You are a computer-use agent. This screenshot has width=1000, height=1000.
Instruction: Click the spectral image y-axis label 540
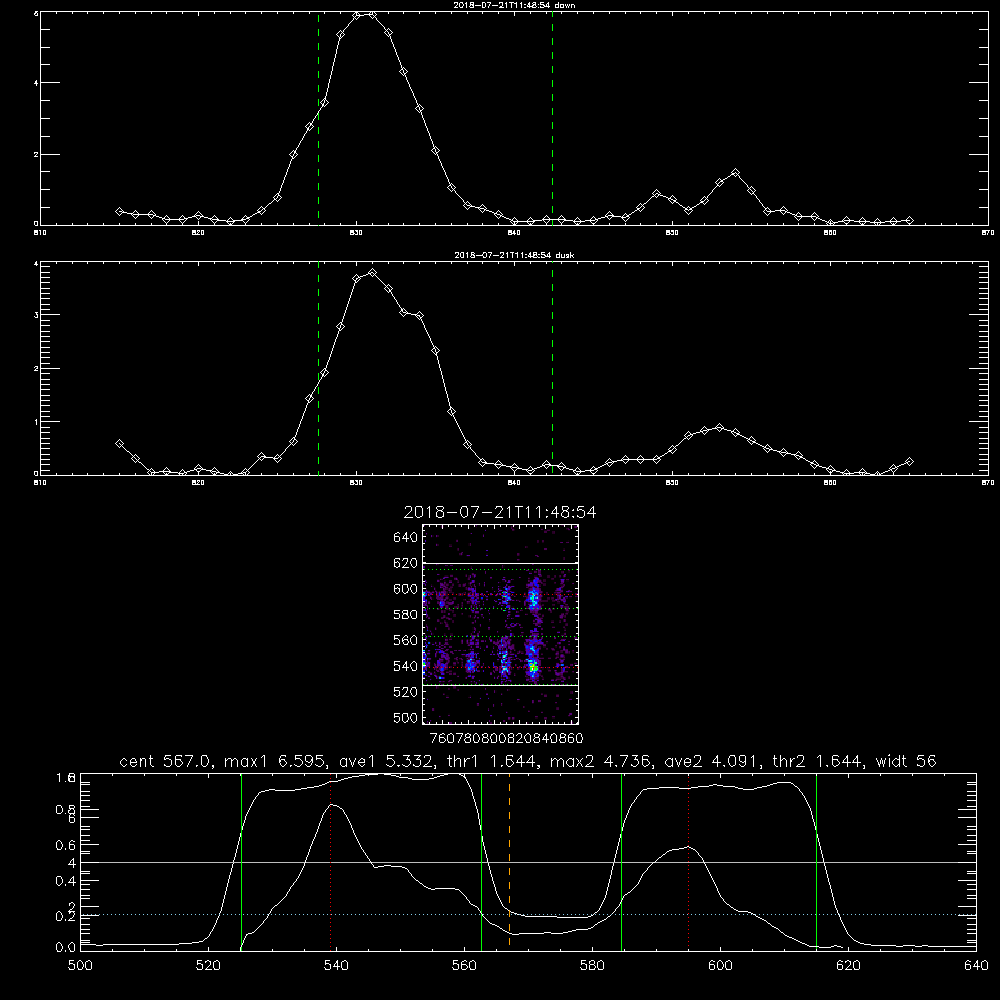(x=405, y=666)
